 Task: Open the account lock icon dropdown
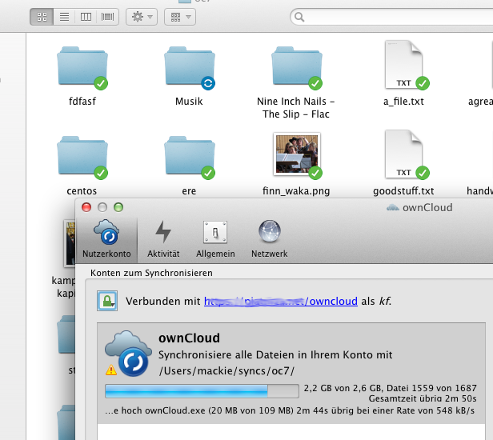[x=107, y=301]
